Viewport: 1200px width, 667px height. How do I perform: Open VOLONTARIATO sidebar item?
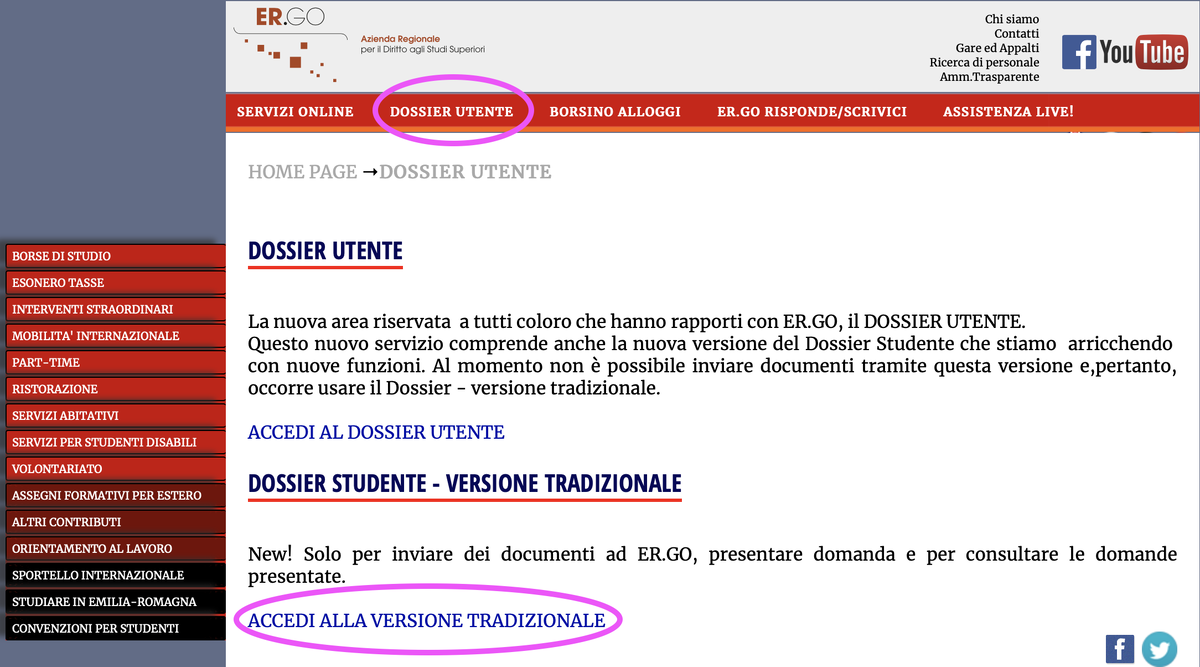pyautogui.click(x=115, y=469)
